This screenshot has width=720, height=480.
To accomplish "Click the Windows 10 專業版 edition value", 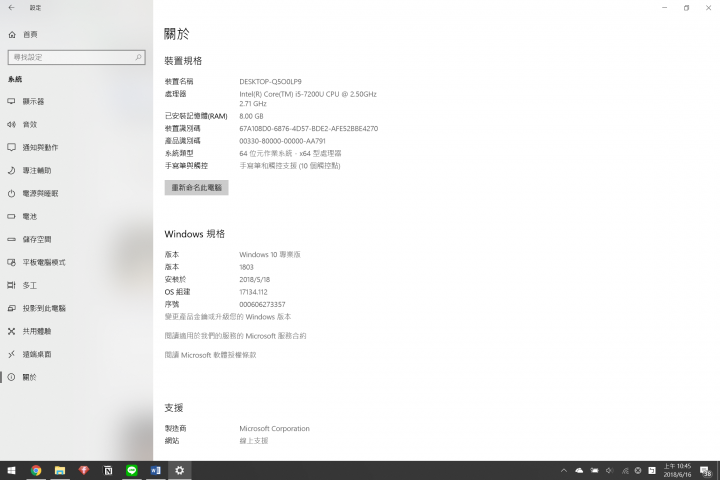I will coord(270,254).
